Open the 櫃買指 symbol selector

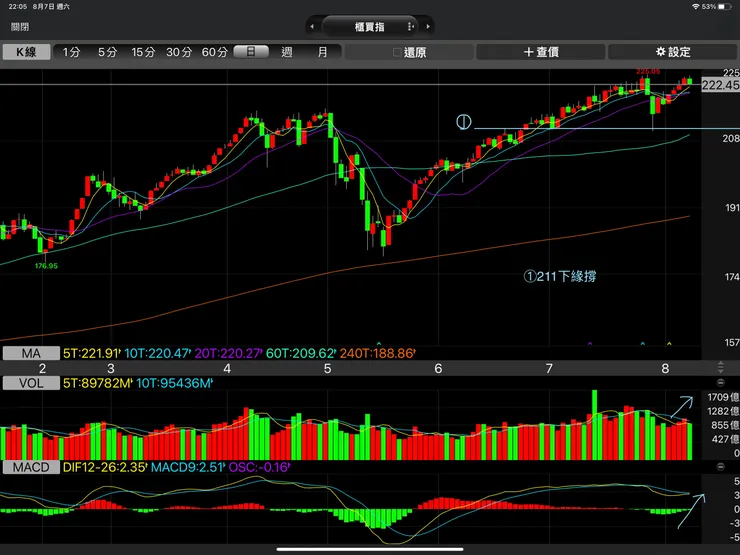pos(370,27)
